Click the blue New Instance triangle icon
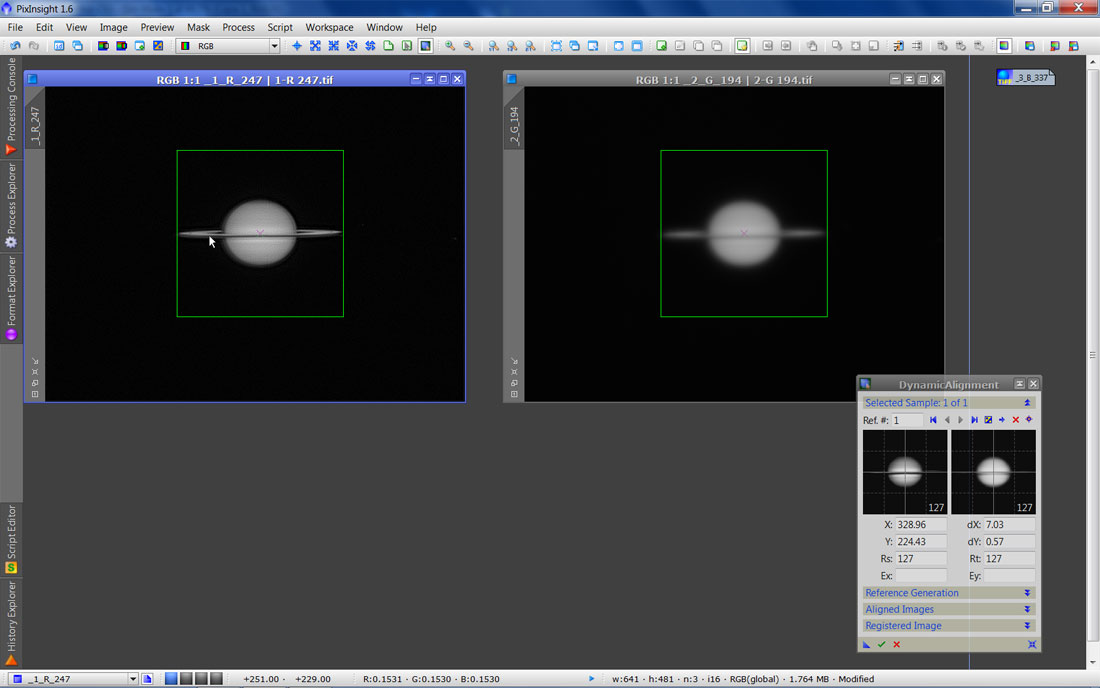The image size is (1100, 688). [867, 644]
